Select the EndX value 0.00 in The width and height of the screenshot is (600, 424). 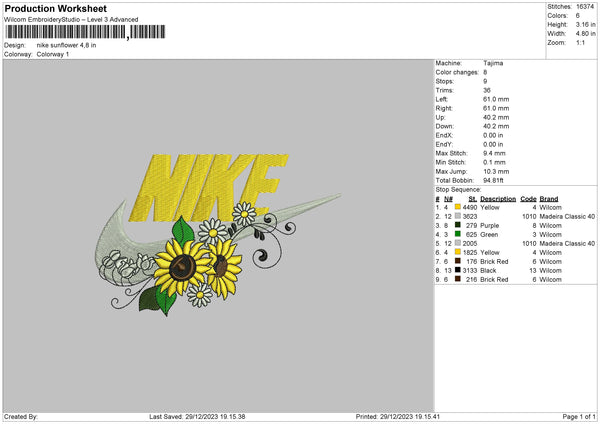click(x=493, y=135)
